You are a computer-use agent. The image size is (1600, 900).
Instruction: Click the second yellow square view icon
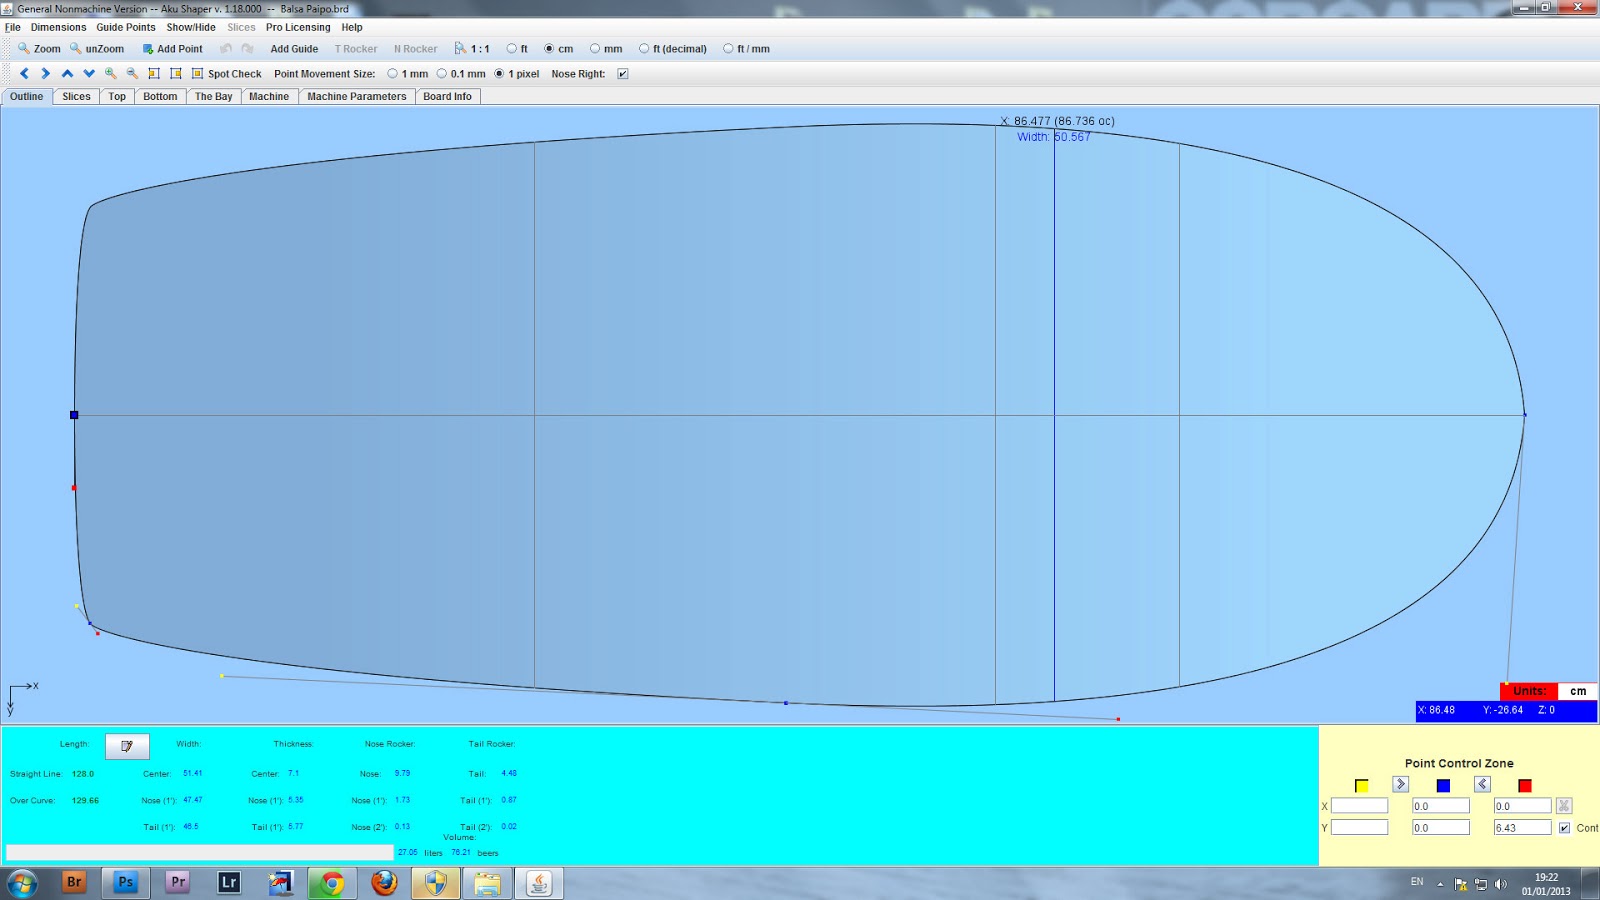[x=176, y=74]
